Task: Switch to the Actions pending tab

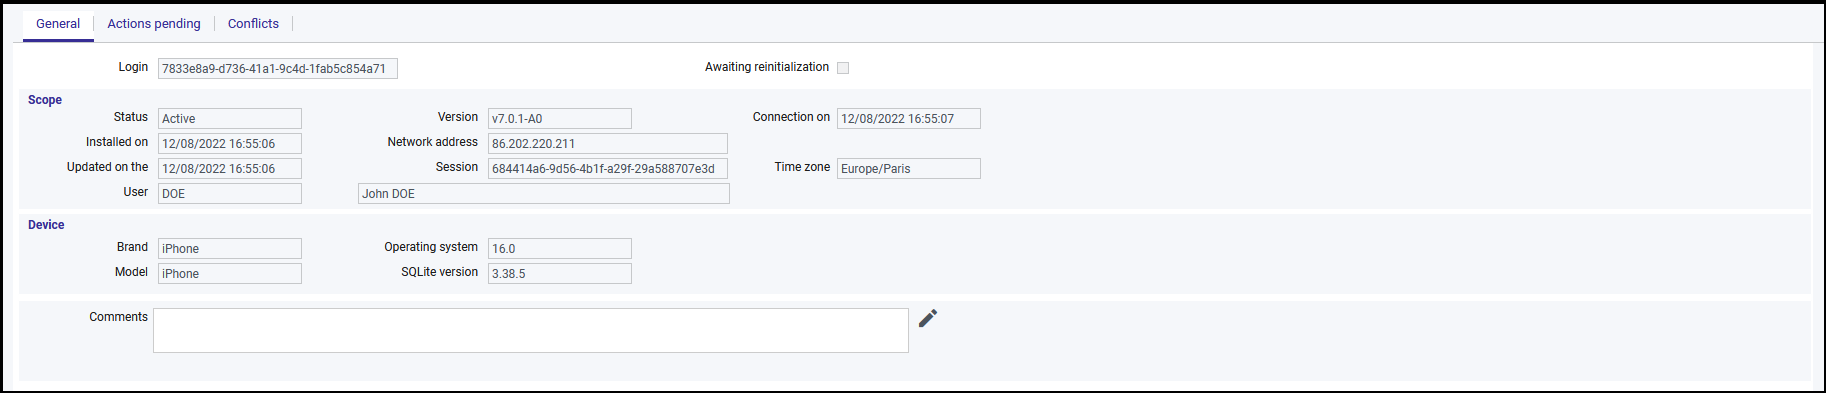Action: click(154, 24)
